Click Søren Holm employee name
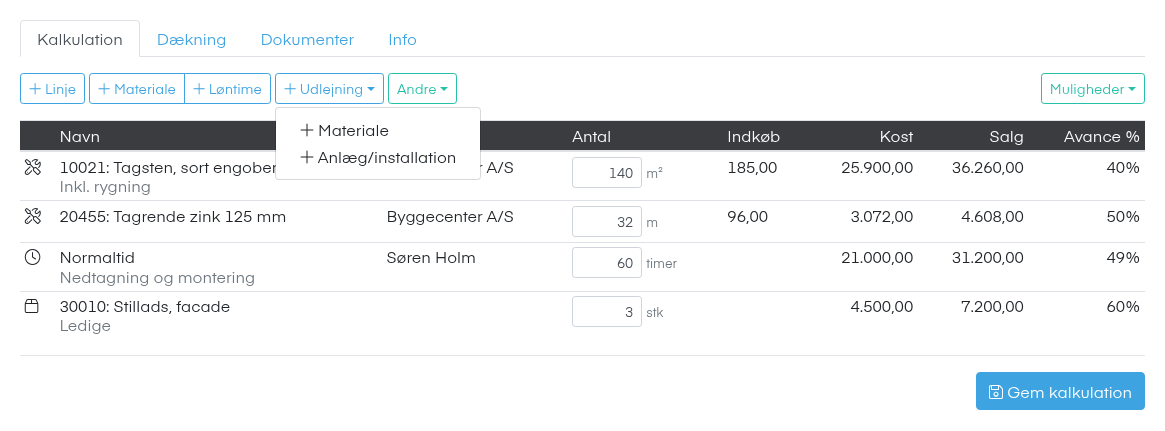 point(431,258)
